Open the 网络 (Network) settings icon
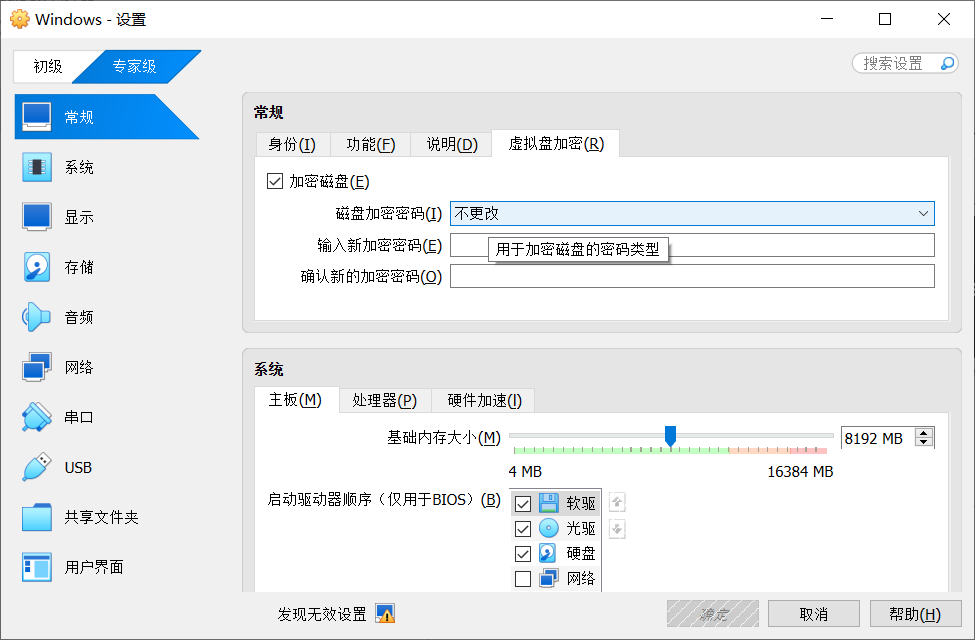Viewport: 975px width, 640px height. point(37,367)
